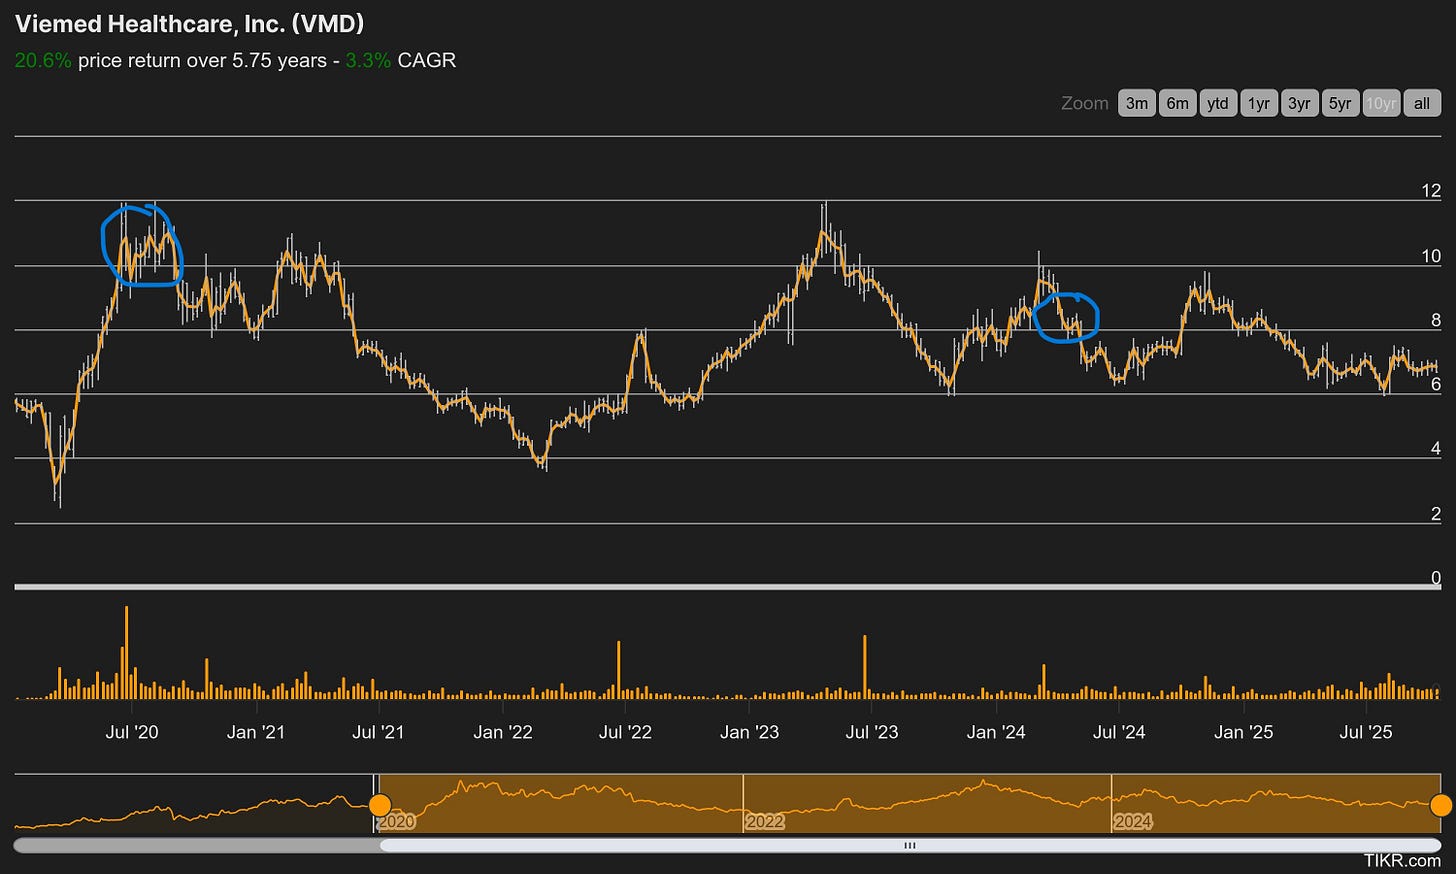
Task: Click the volume spike bar near Jul '23
Action: pyautogui.click(x=864, y=667)
